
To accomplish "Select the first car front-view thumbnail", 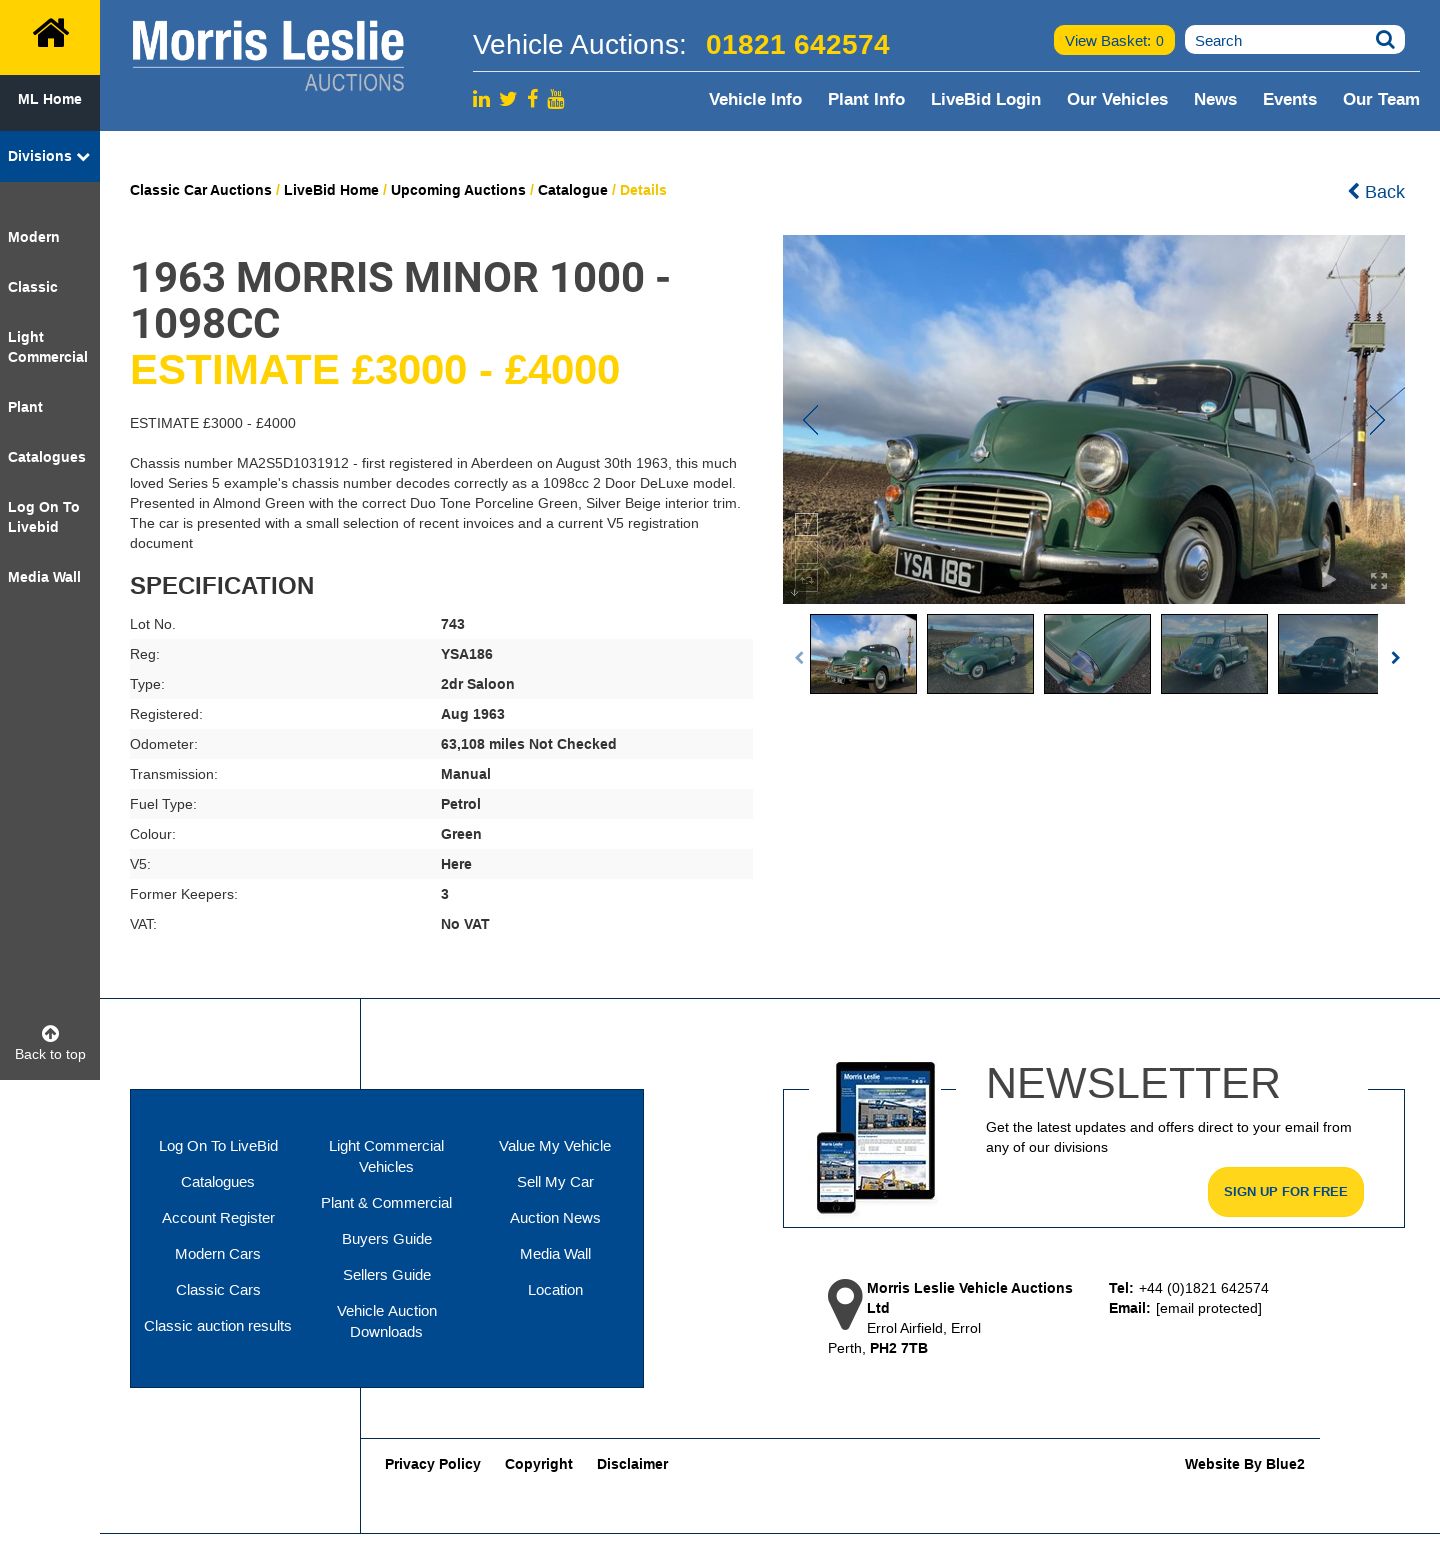I will [x=863, y=654].
